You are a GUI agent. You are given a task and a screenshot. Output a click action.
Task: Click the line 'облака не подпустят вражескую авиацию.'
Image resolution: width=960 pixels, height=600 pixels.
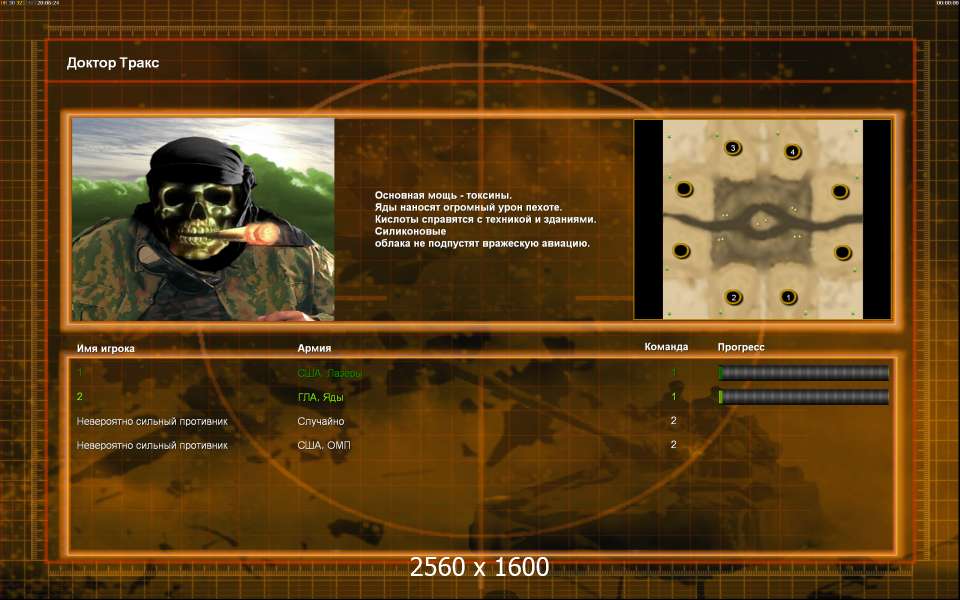click(482, 243)
